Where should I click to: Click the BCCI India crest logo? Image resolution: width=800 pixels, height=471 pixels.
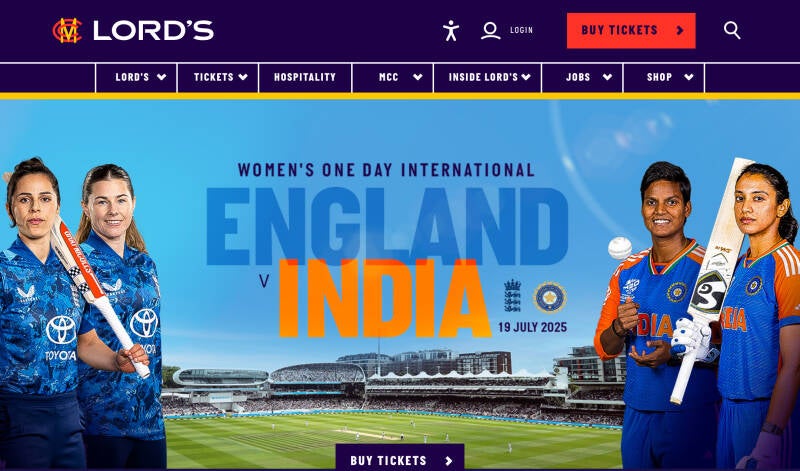550,297
